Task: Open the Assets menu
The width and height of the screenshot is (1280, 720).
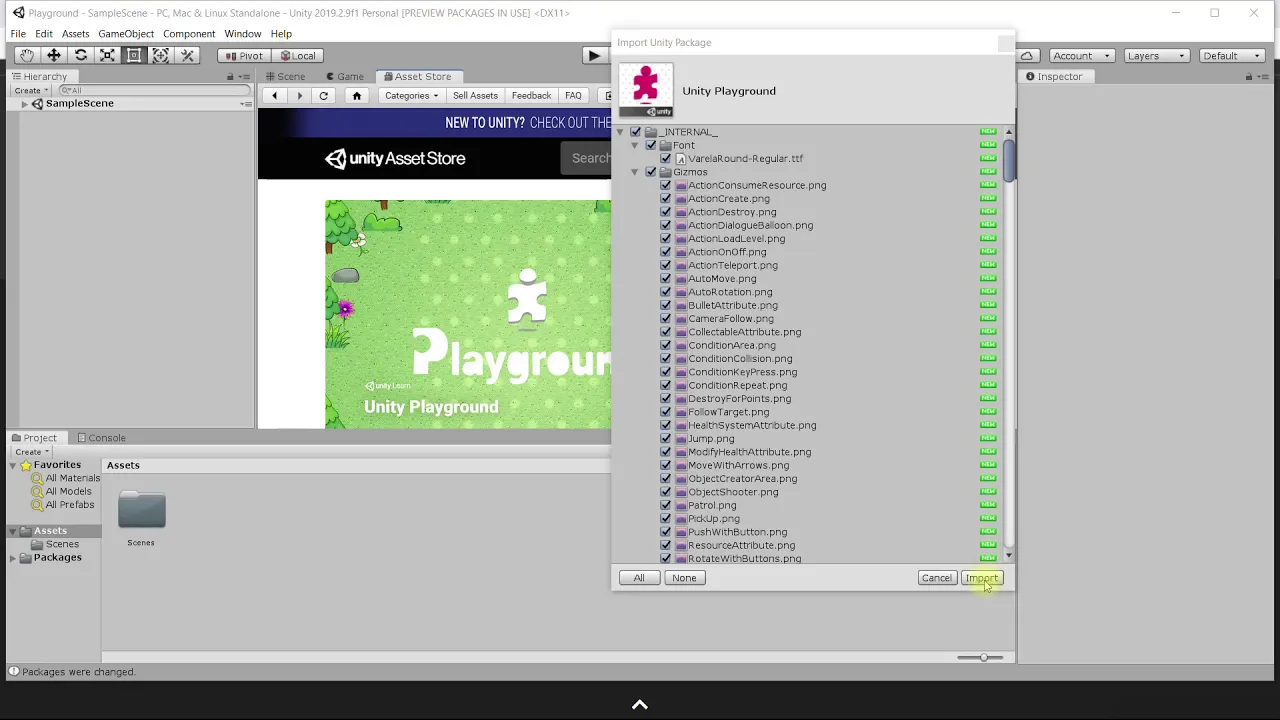Action: point(75,34)
